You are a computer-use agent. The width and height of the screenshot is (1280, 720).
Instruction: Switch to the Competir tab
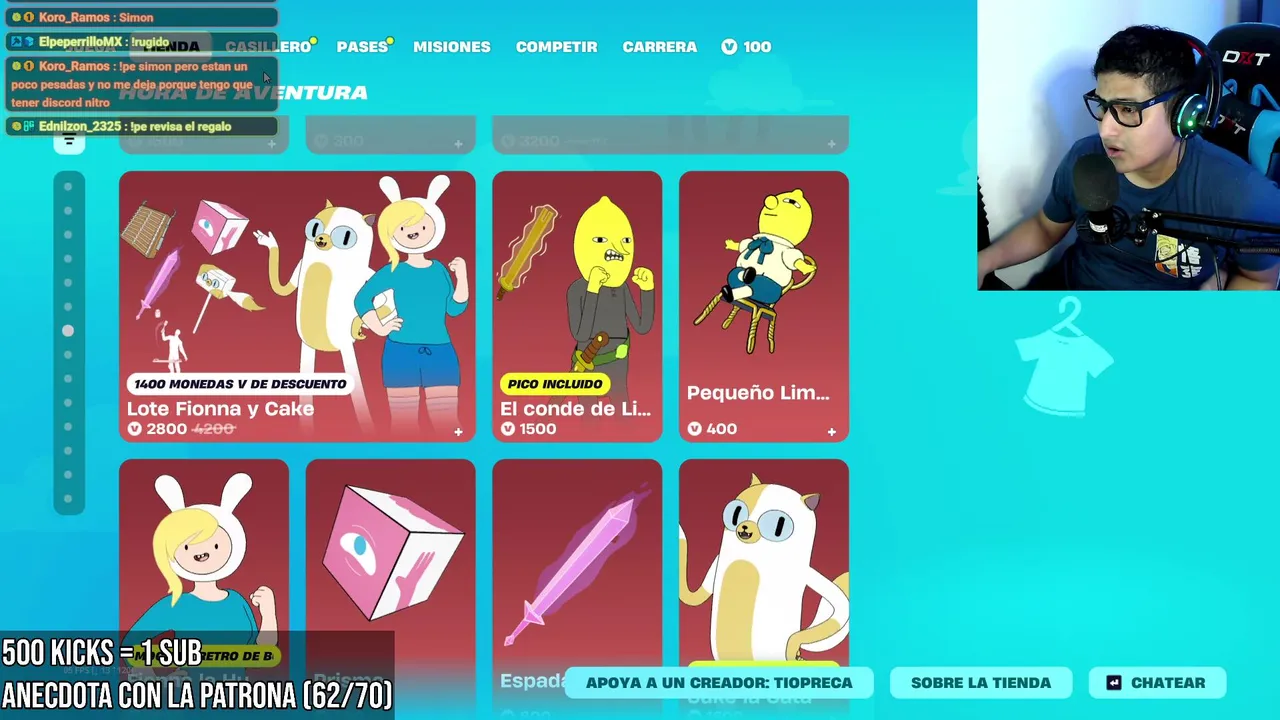[556, 46]
